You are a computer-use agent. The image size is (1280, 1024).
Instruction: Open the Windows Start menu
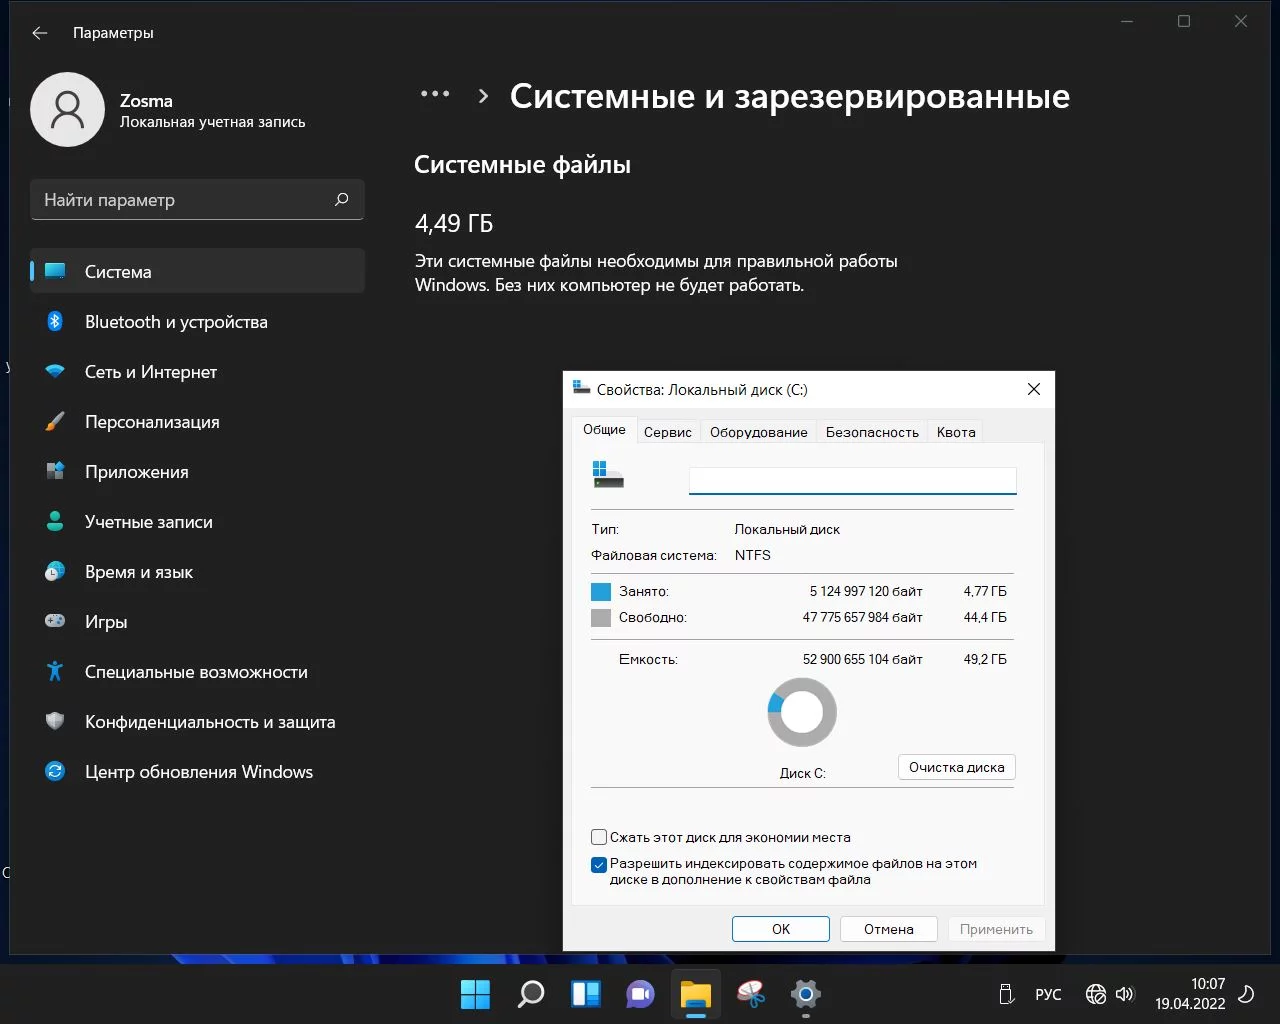475,994
